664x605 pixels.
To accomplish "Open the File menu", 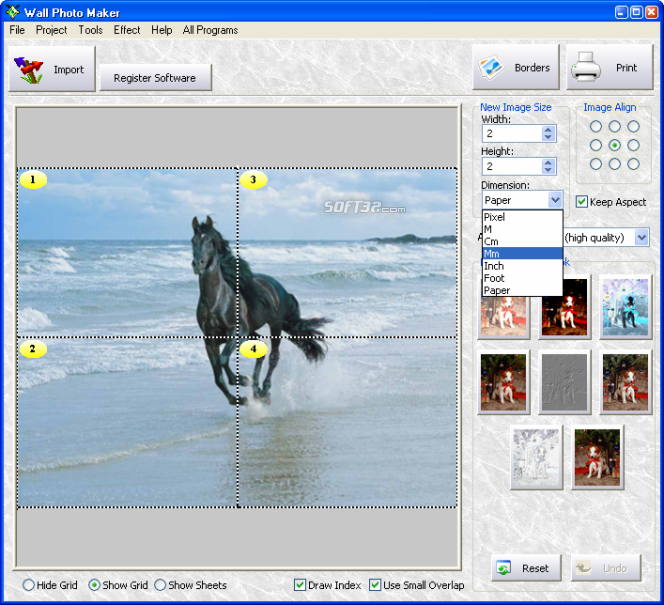I will (x=17, y=30).
